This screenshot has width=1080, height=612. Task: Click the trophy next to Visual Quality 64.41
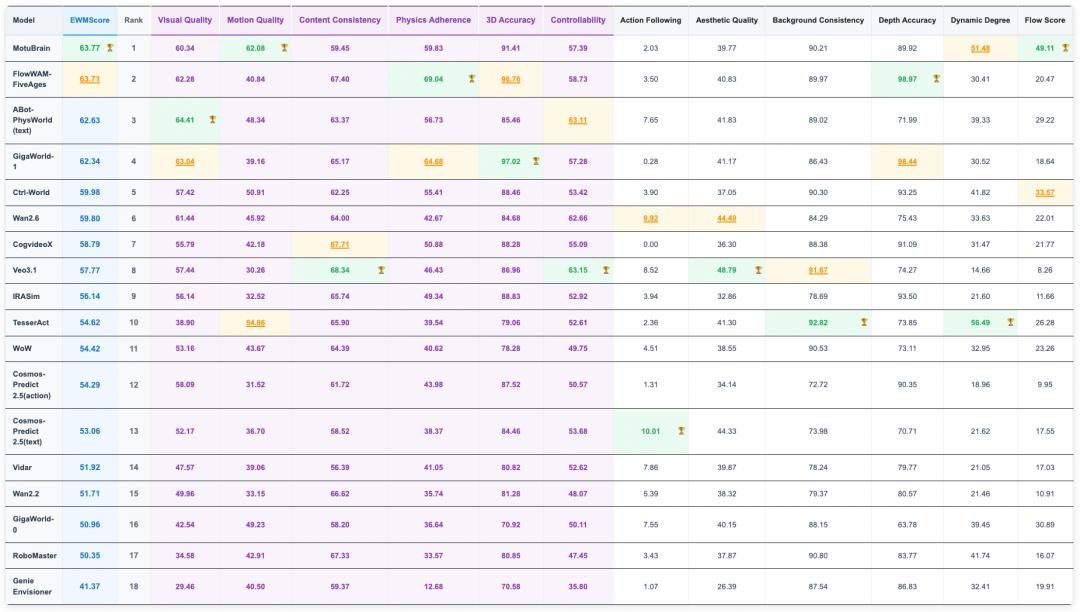(x=212, y=120)
